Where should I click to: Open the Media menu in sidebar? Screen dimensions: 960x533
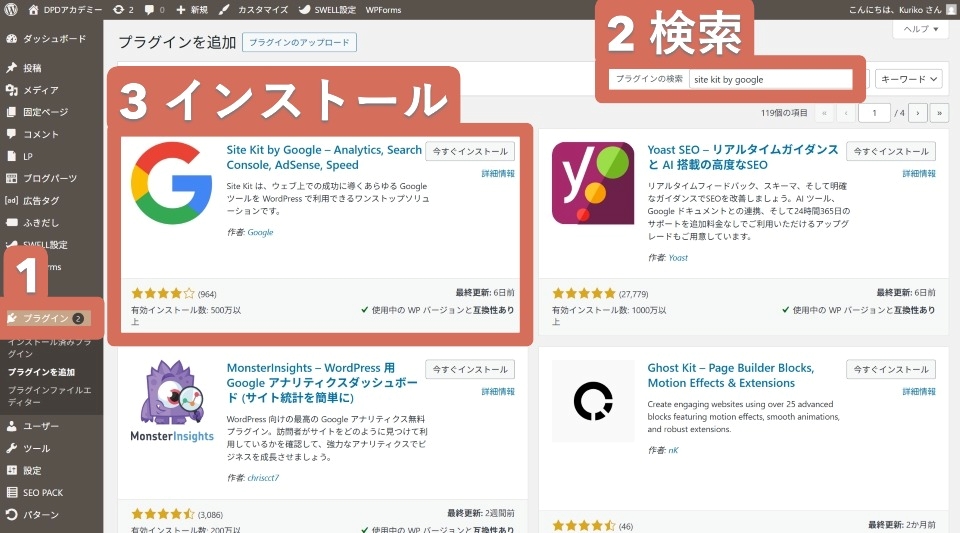click(40, 90)
